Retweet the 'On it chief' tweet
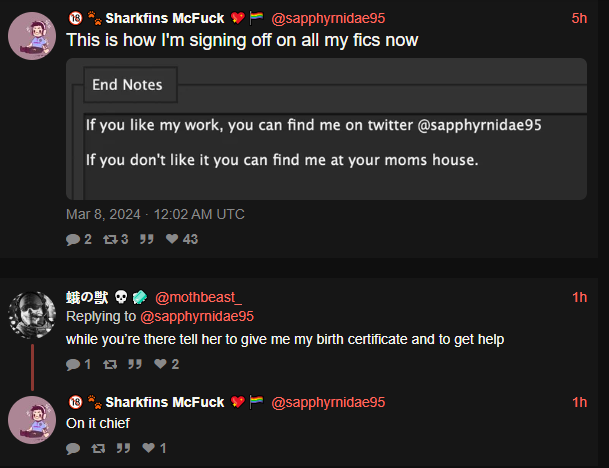609x468 pixels. click(x=98, y=449)
